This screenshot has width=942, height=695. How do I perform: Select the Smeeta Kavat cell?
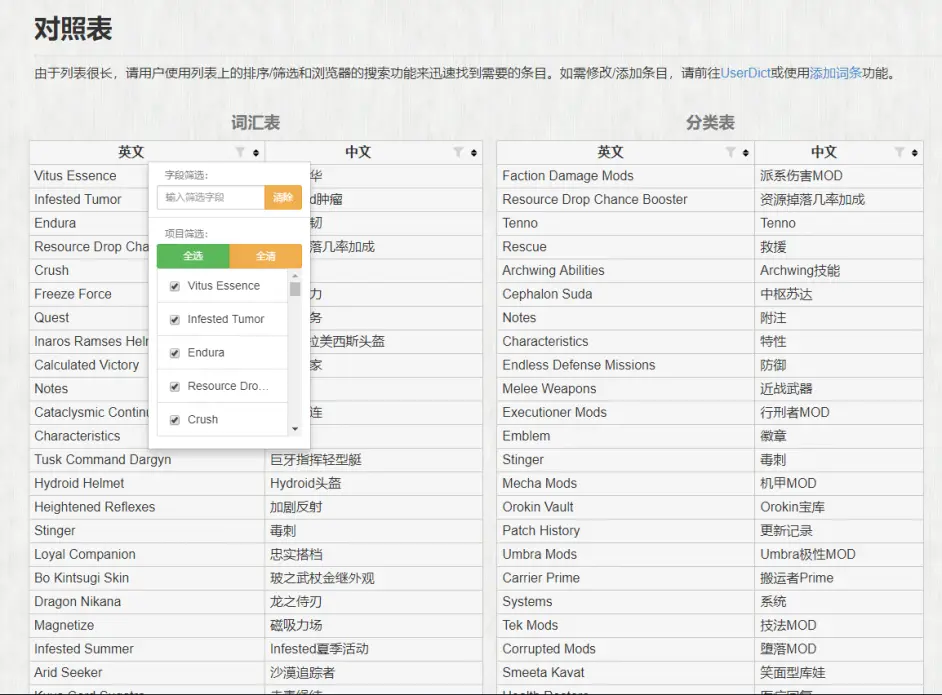(625, 673)
